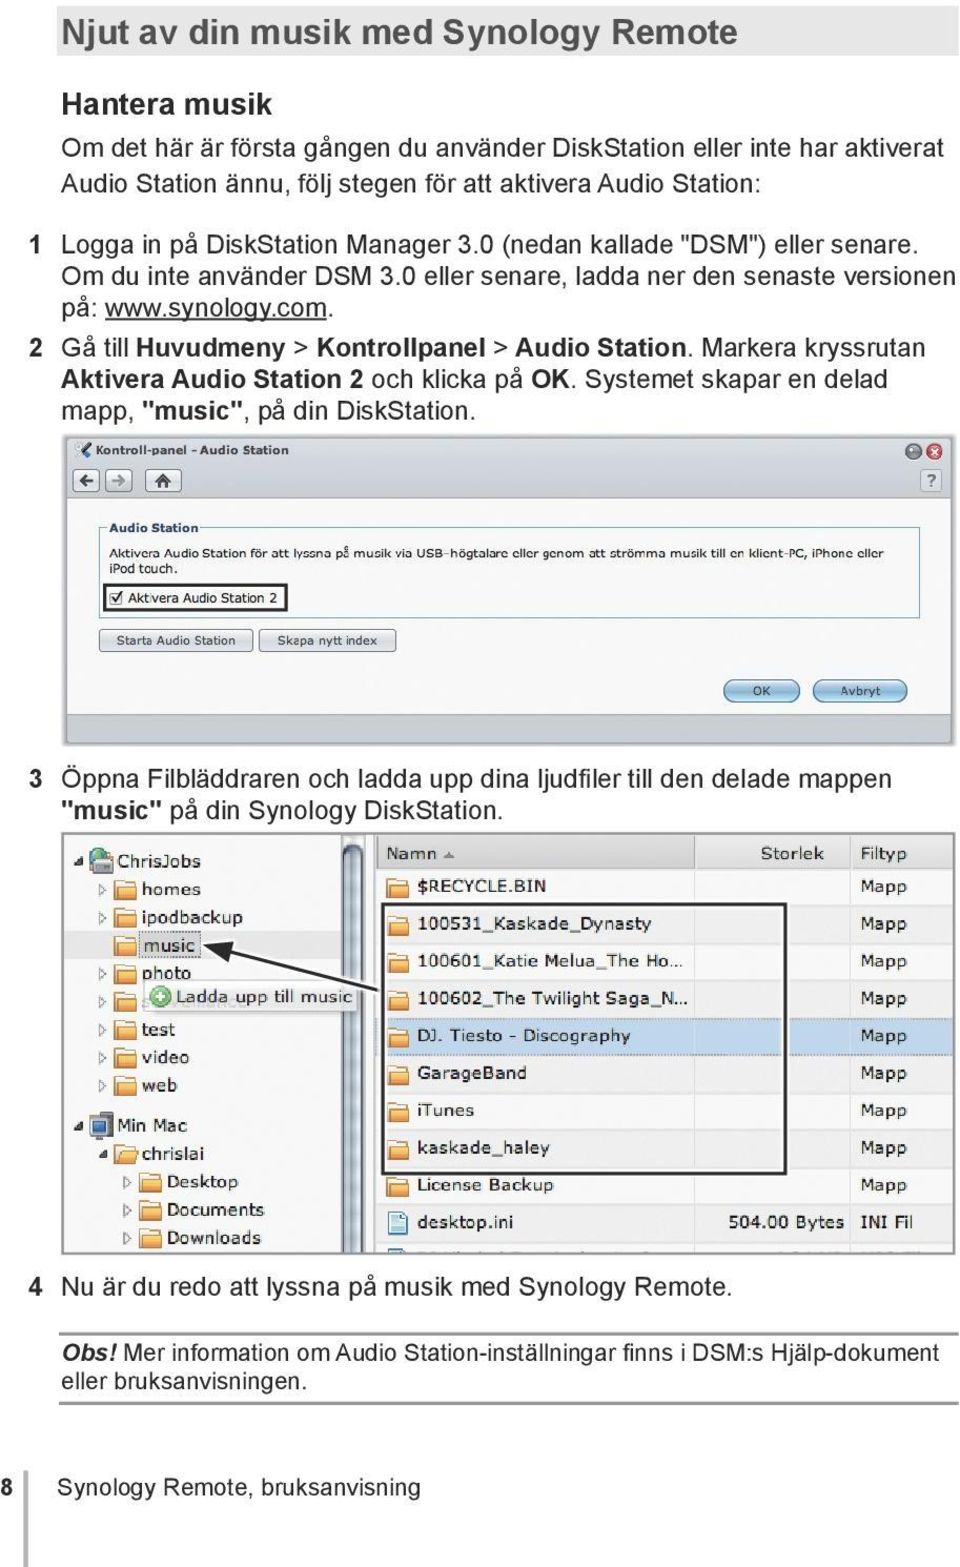Viewport: 960px width, 1567px height.
Task: Expand the test folder arrow
Action: click(102, 1029)
